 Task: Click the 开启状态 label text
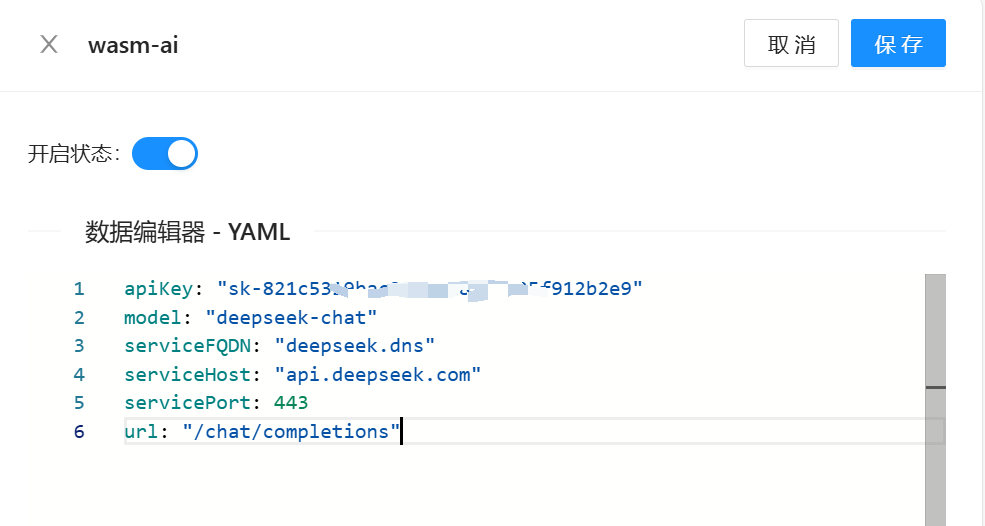[74, 154]
